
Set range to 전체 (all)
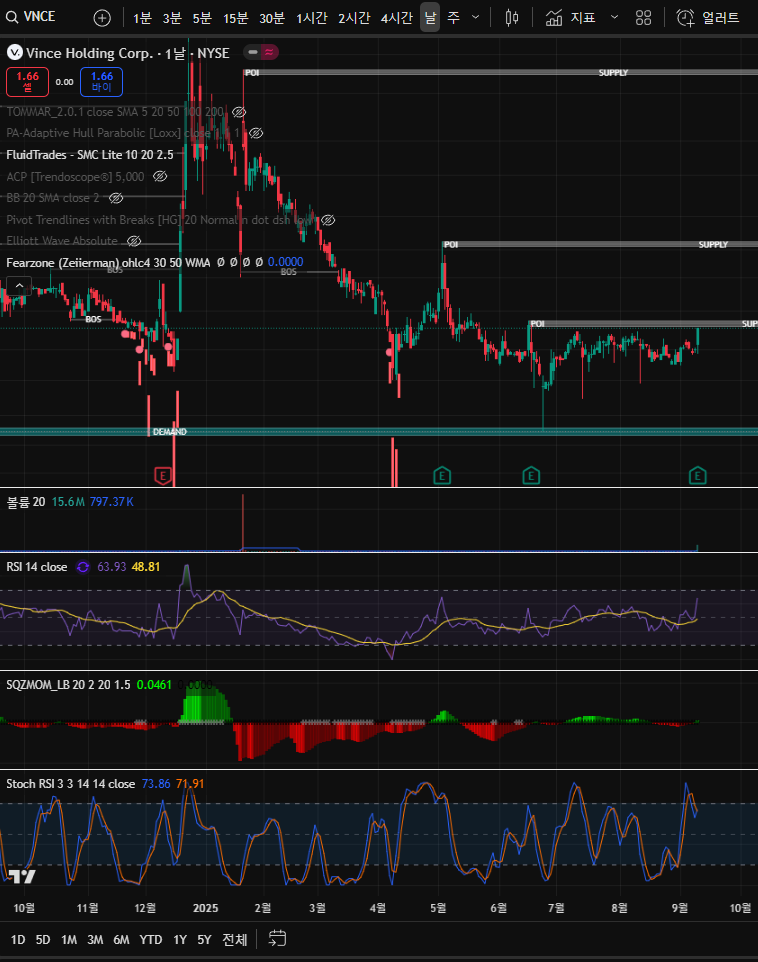pyautogui.click(x=234, y=939)
